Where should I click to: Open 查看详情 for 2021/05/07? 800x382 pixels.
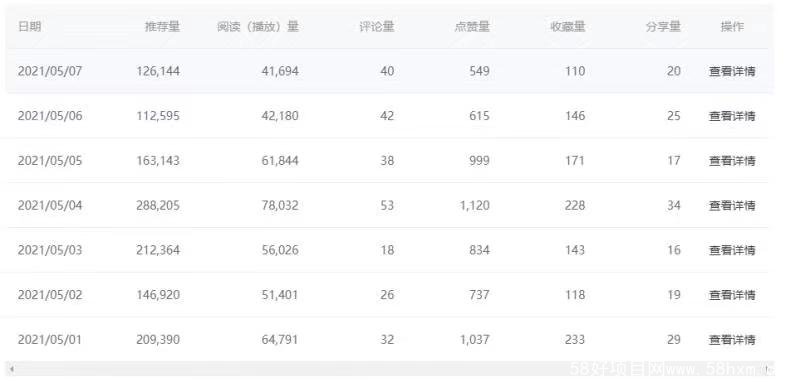tap(732, 71)
